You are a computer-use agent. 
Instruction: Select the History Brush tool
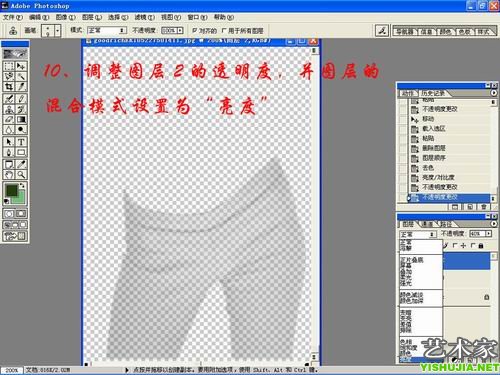pos(21,109)
